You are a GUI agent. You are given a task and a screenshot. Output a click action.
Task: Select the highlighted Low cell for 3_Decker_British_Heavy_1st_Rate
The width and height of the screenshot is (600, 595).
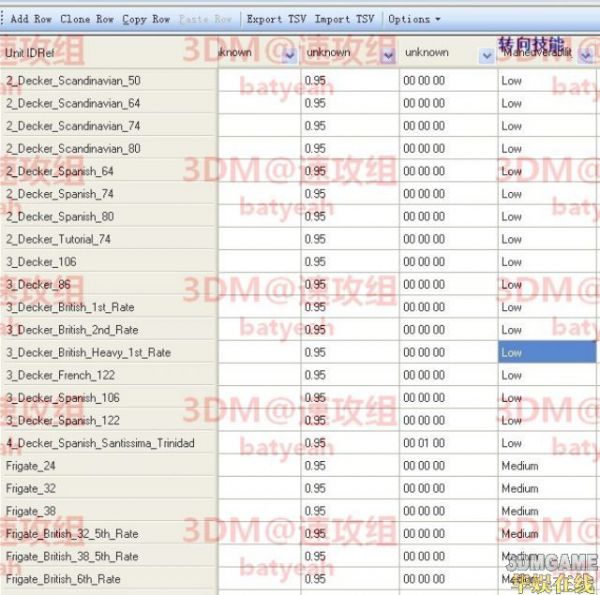pos(547,352)
